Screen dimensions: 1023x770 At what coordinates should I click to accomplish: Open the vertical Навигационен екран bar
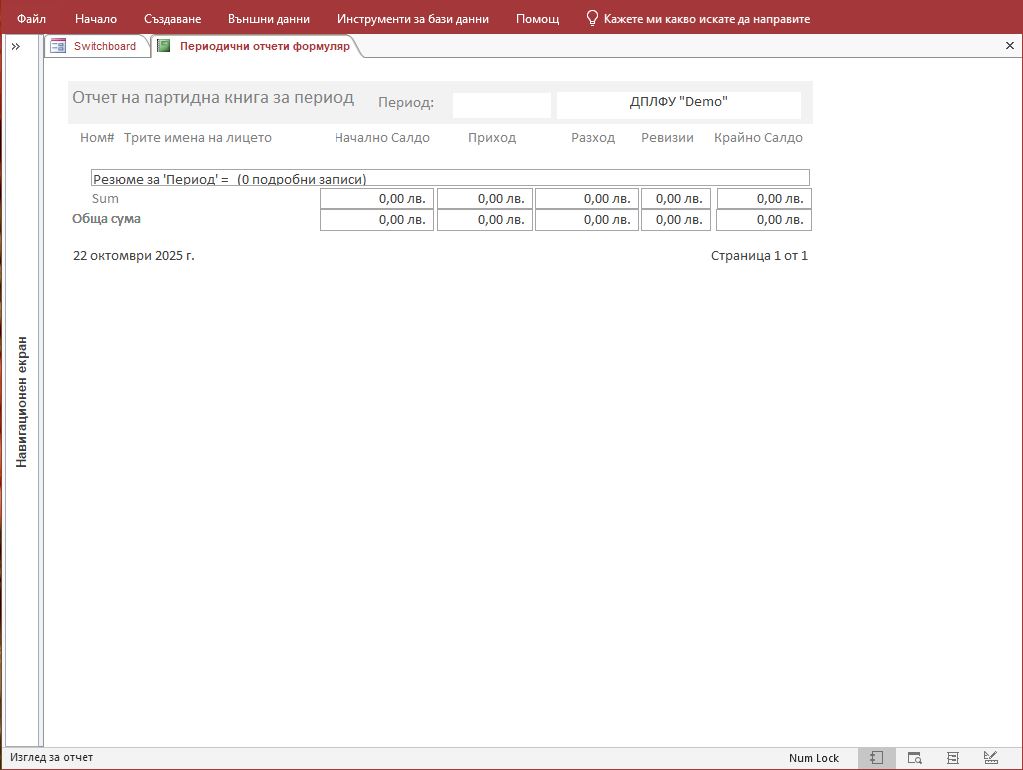[x=21, y=402]
